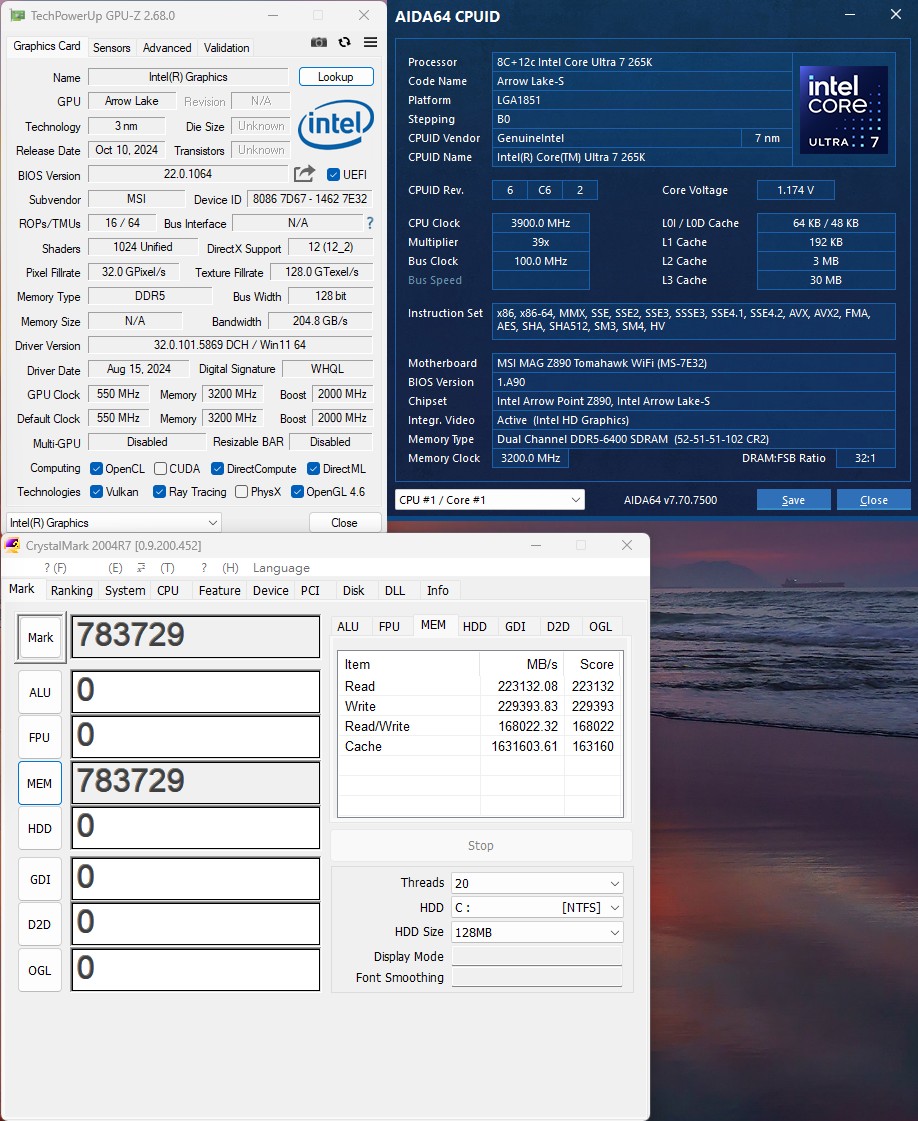Click the Driver Version field in GPU-Z

(230, 345)
